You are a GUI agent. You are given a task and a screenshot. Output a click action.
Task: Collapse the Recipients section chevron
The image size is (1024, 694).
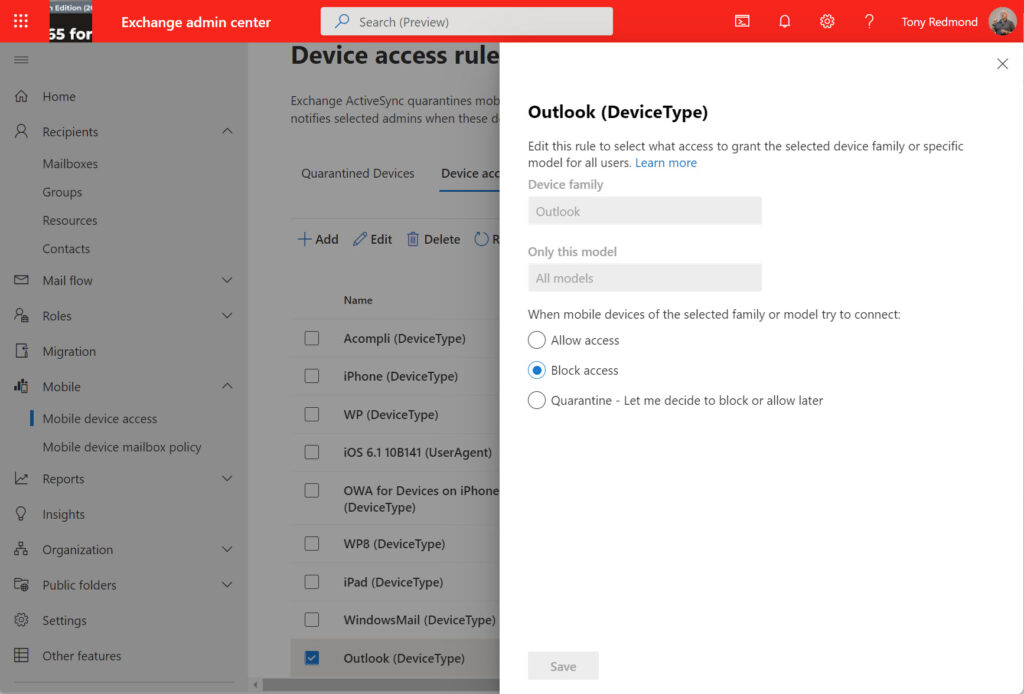click(x=227, y=131)
